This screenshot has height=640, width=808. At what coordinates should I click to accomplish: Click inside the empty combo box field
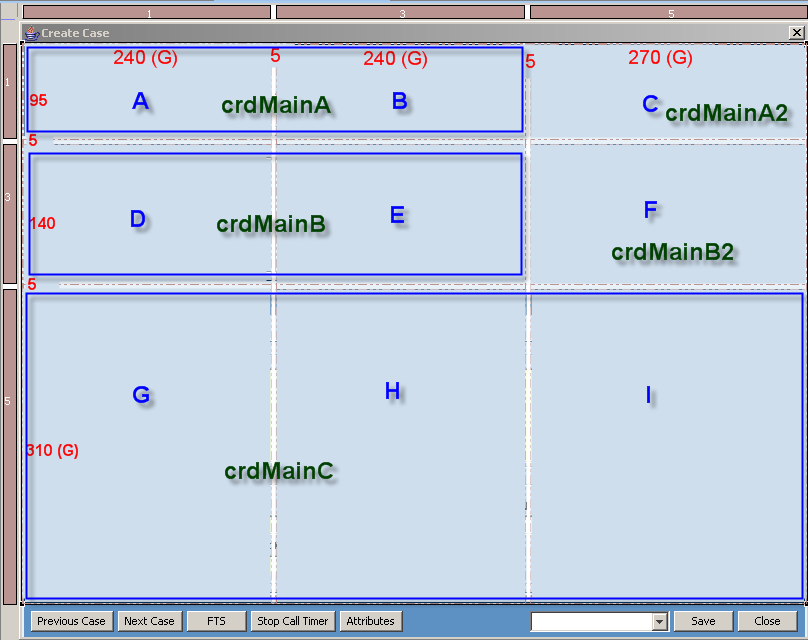pyautogui.click(x=590, y=621)
